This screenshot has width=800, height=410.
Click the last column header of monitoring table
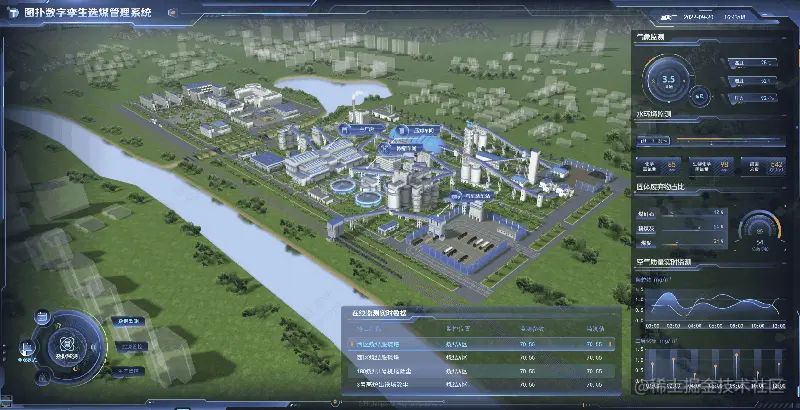pos(594,329)
